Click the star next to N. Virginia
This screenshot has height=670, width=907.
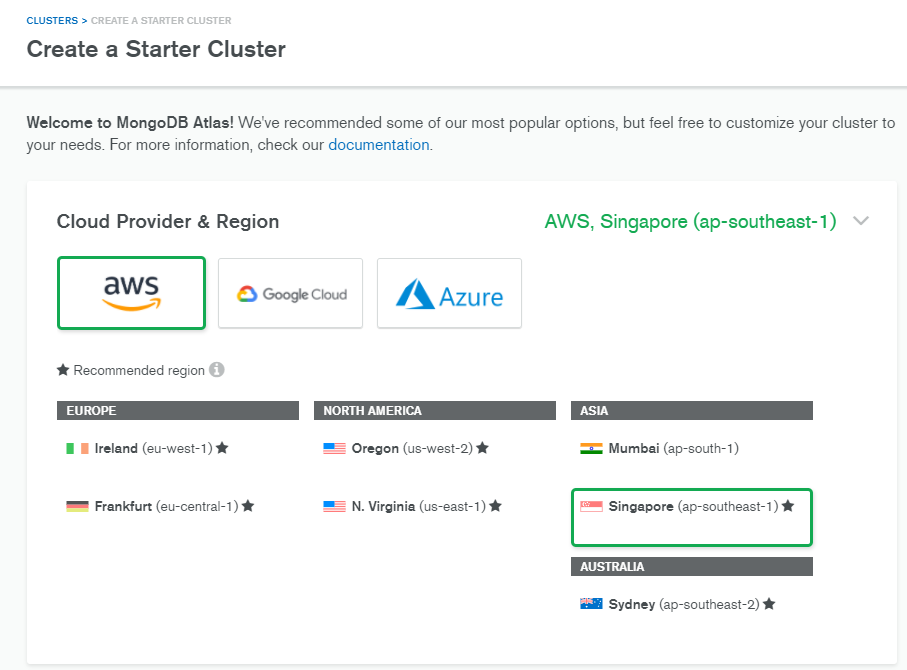(495, 506)
